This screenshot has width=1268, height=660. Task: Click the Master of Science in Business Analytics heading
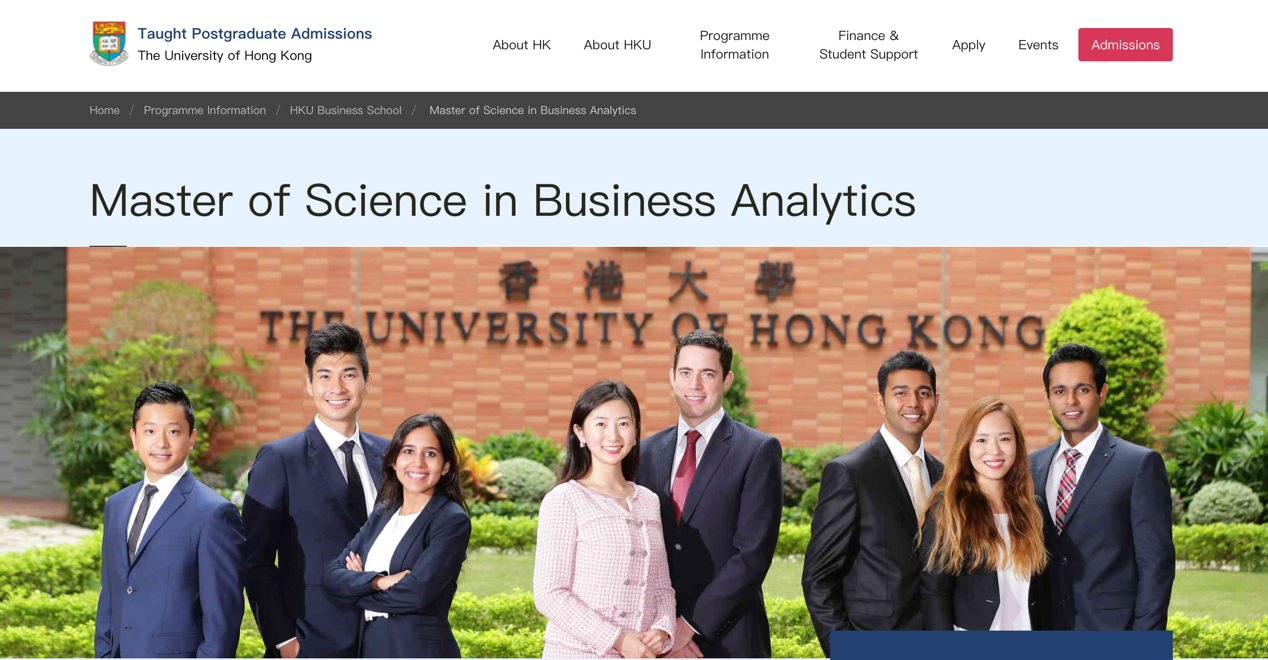(x=502, y=200)
